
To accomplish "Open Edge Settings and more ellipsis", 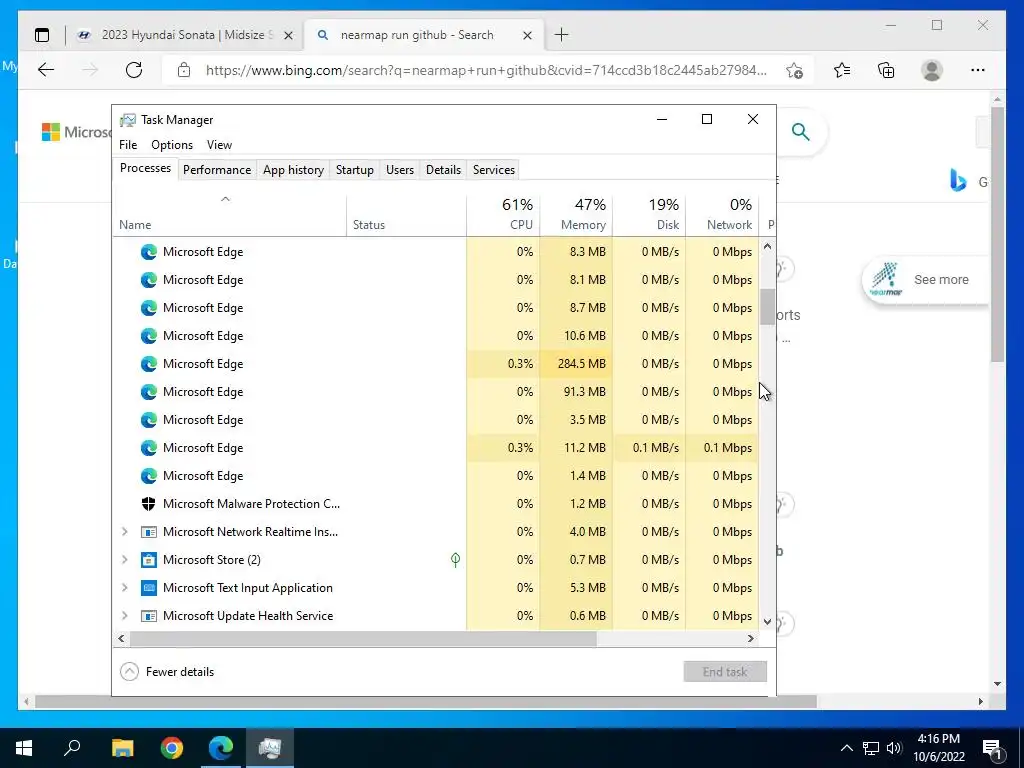I will 978,70.
